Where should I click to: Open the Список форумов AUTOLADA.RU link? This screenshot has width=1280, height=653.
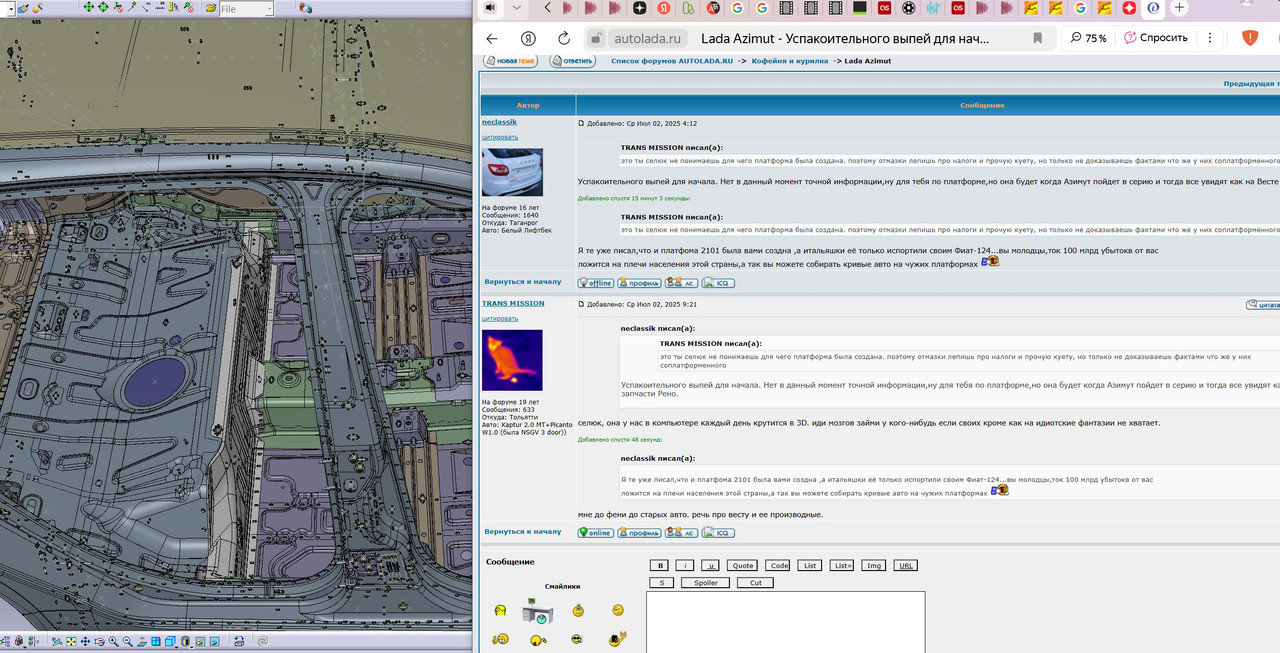[672, 61]
